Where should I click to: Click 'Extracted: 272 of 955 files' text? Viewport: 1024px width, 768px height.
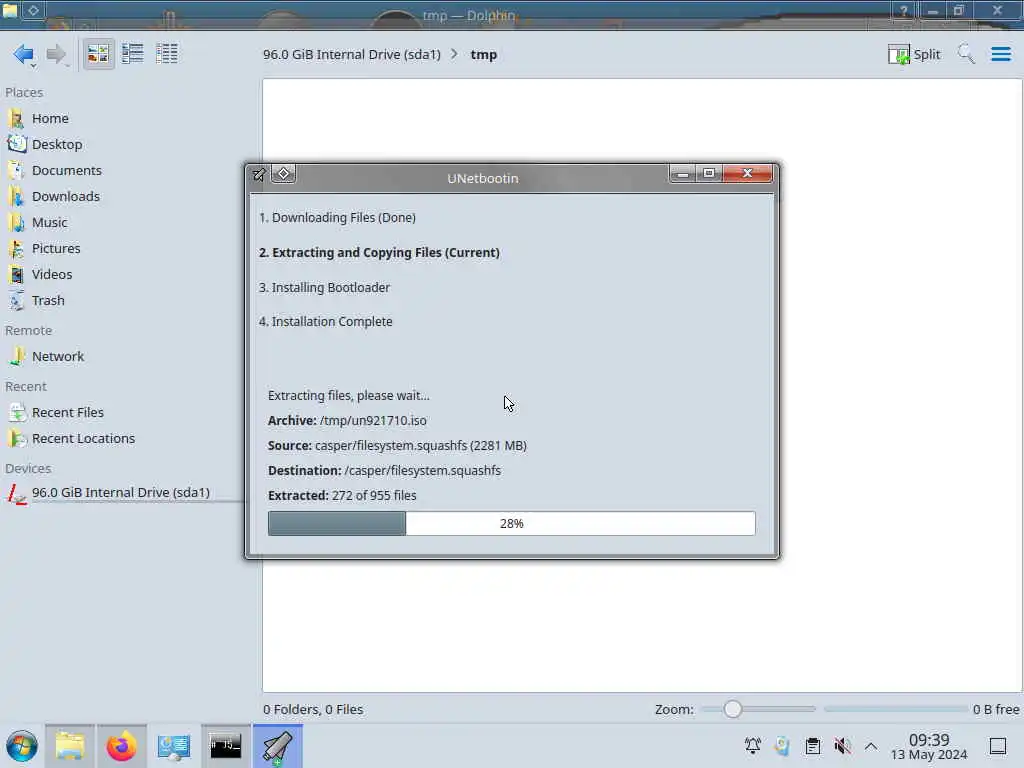[x=342, y=495]
